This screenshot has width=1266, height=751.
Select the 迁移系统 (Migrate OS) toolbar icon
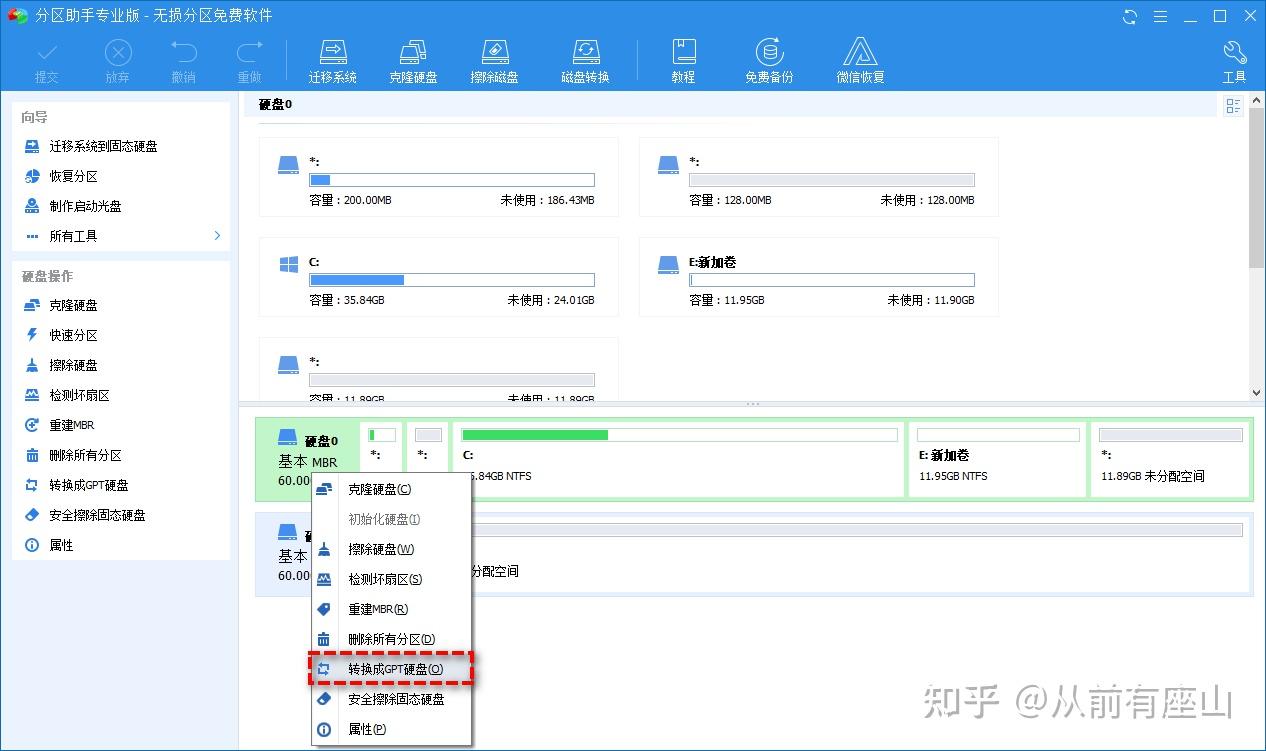tap(333, 58)
